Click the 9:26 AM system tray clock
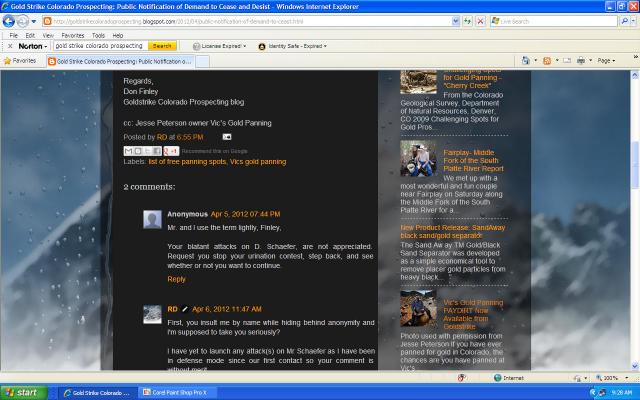The image size is (640, 400). tap(622, 393)
